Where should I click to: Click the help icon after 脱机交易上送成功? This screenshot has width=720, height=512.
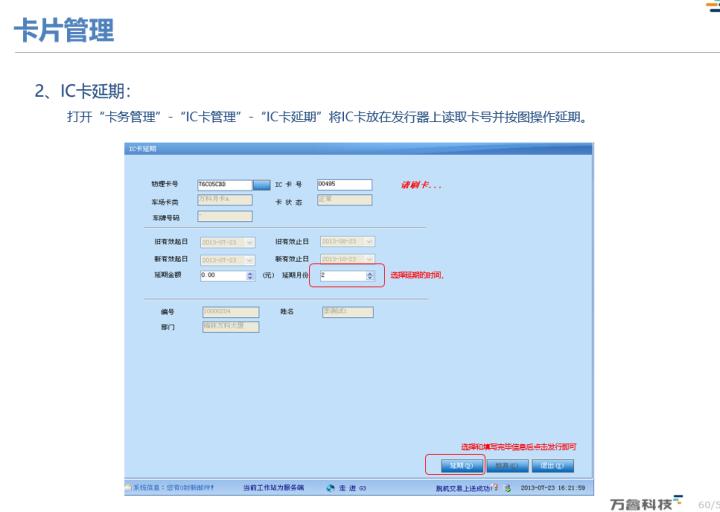pyautogui.click(x=495, y=487)
